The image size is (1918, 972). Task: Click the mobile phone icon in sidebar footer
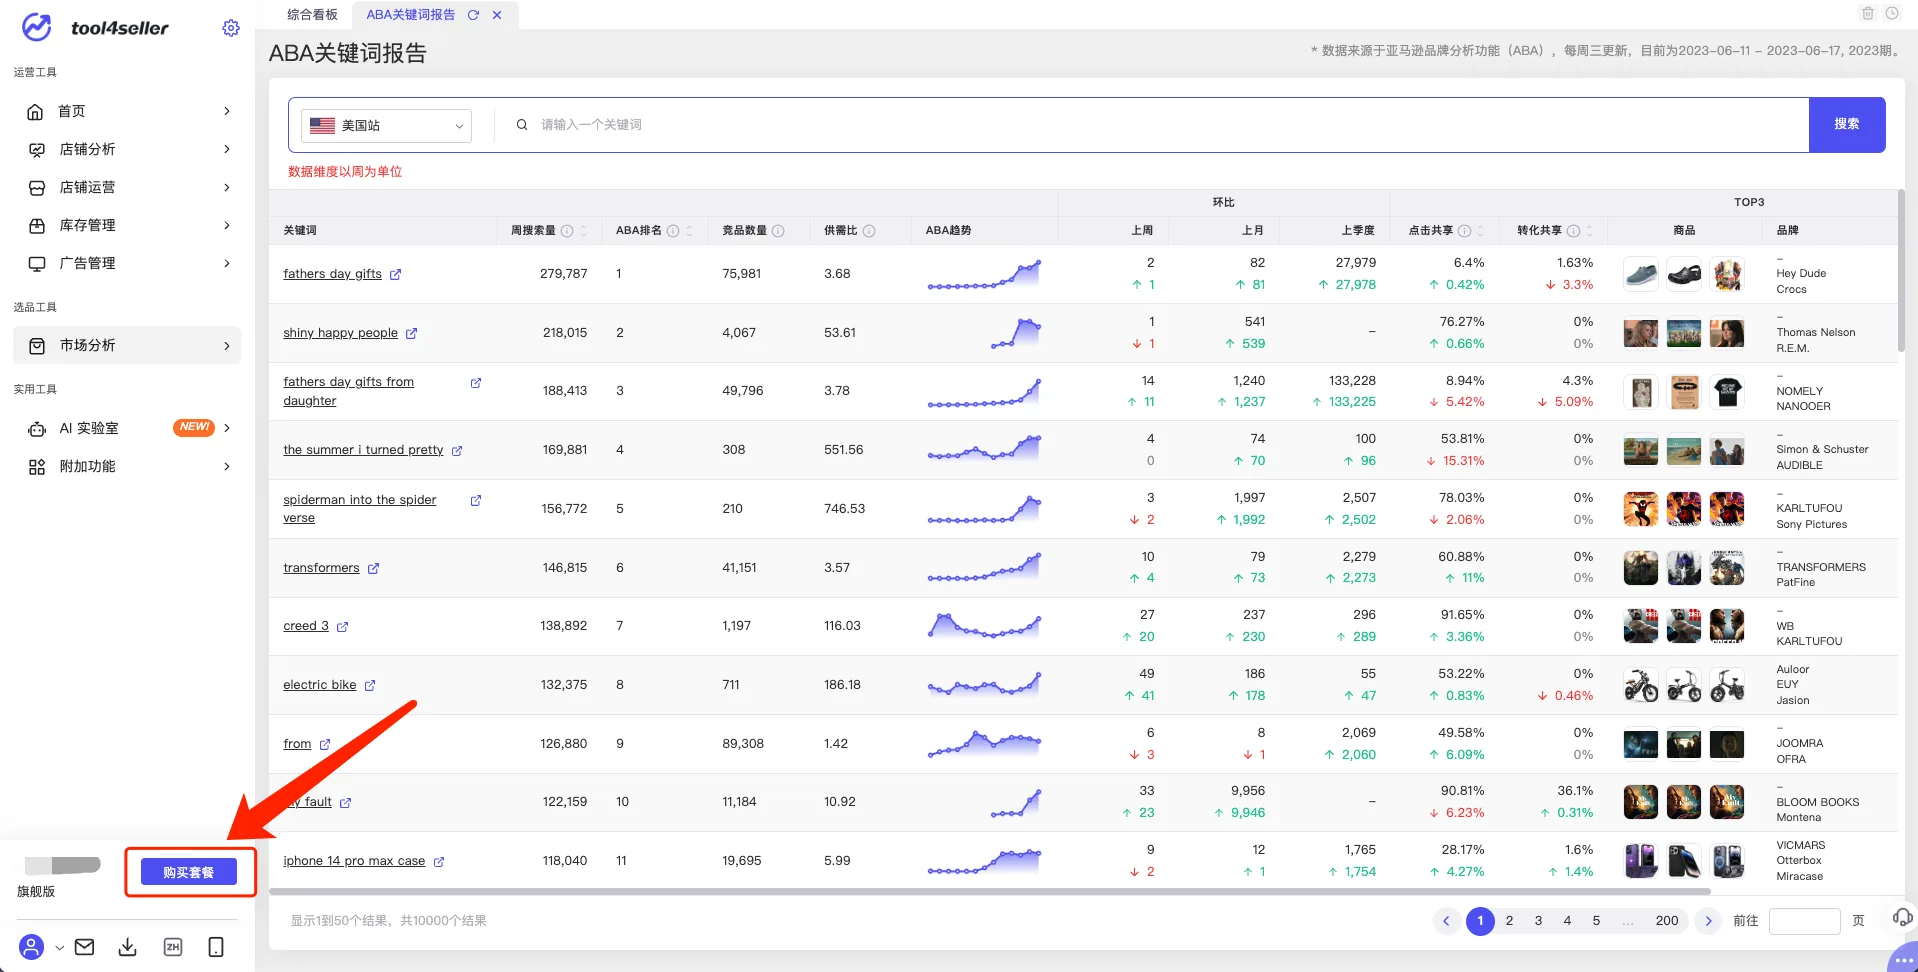pyautogui.click(x=216, y=947)
